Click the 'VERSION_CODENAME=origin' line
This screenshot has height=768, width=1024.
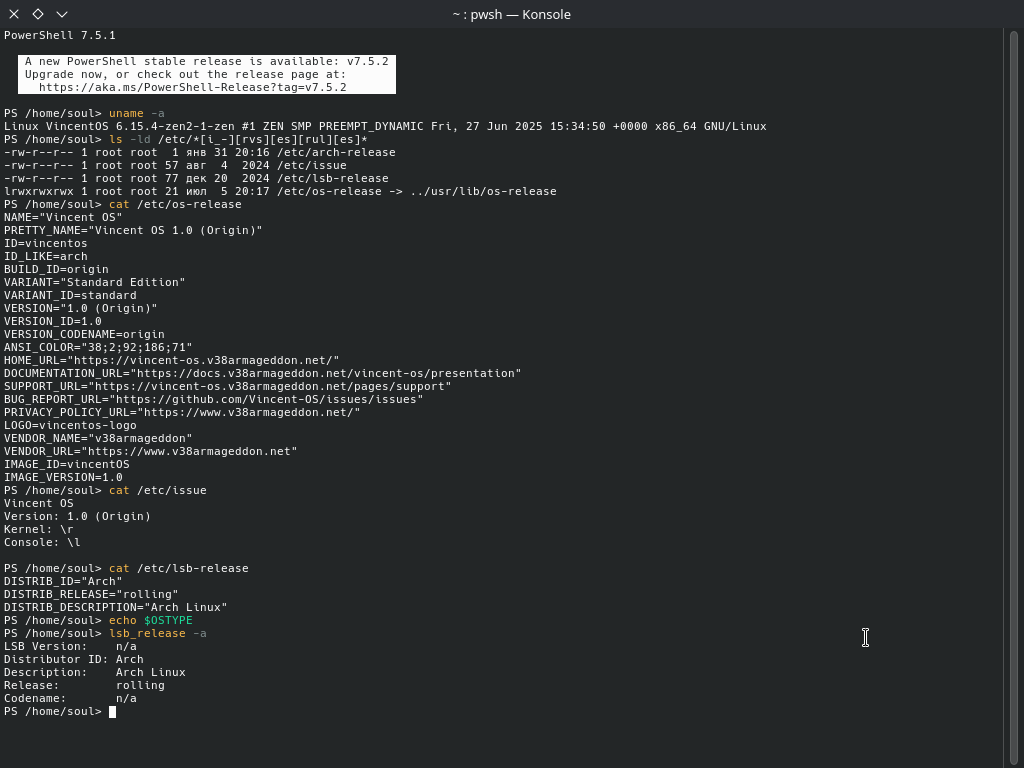tap(84, 335)
